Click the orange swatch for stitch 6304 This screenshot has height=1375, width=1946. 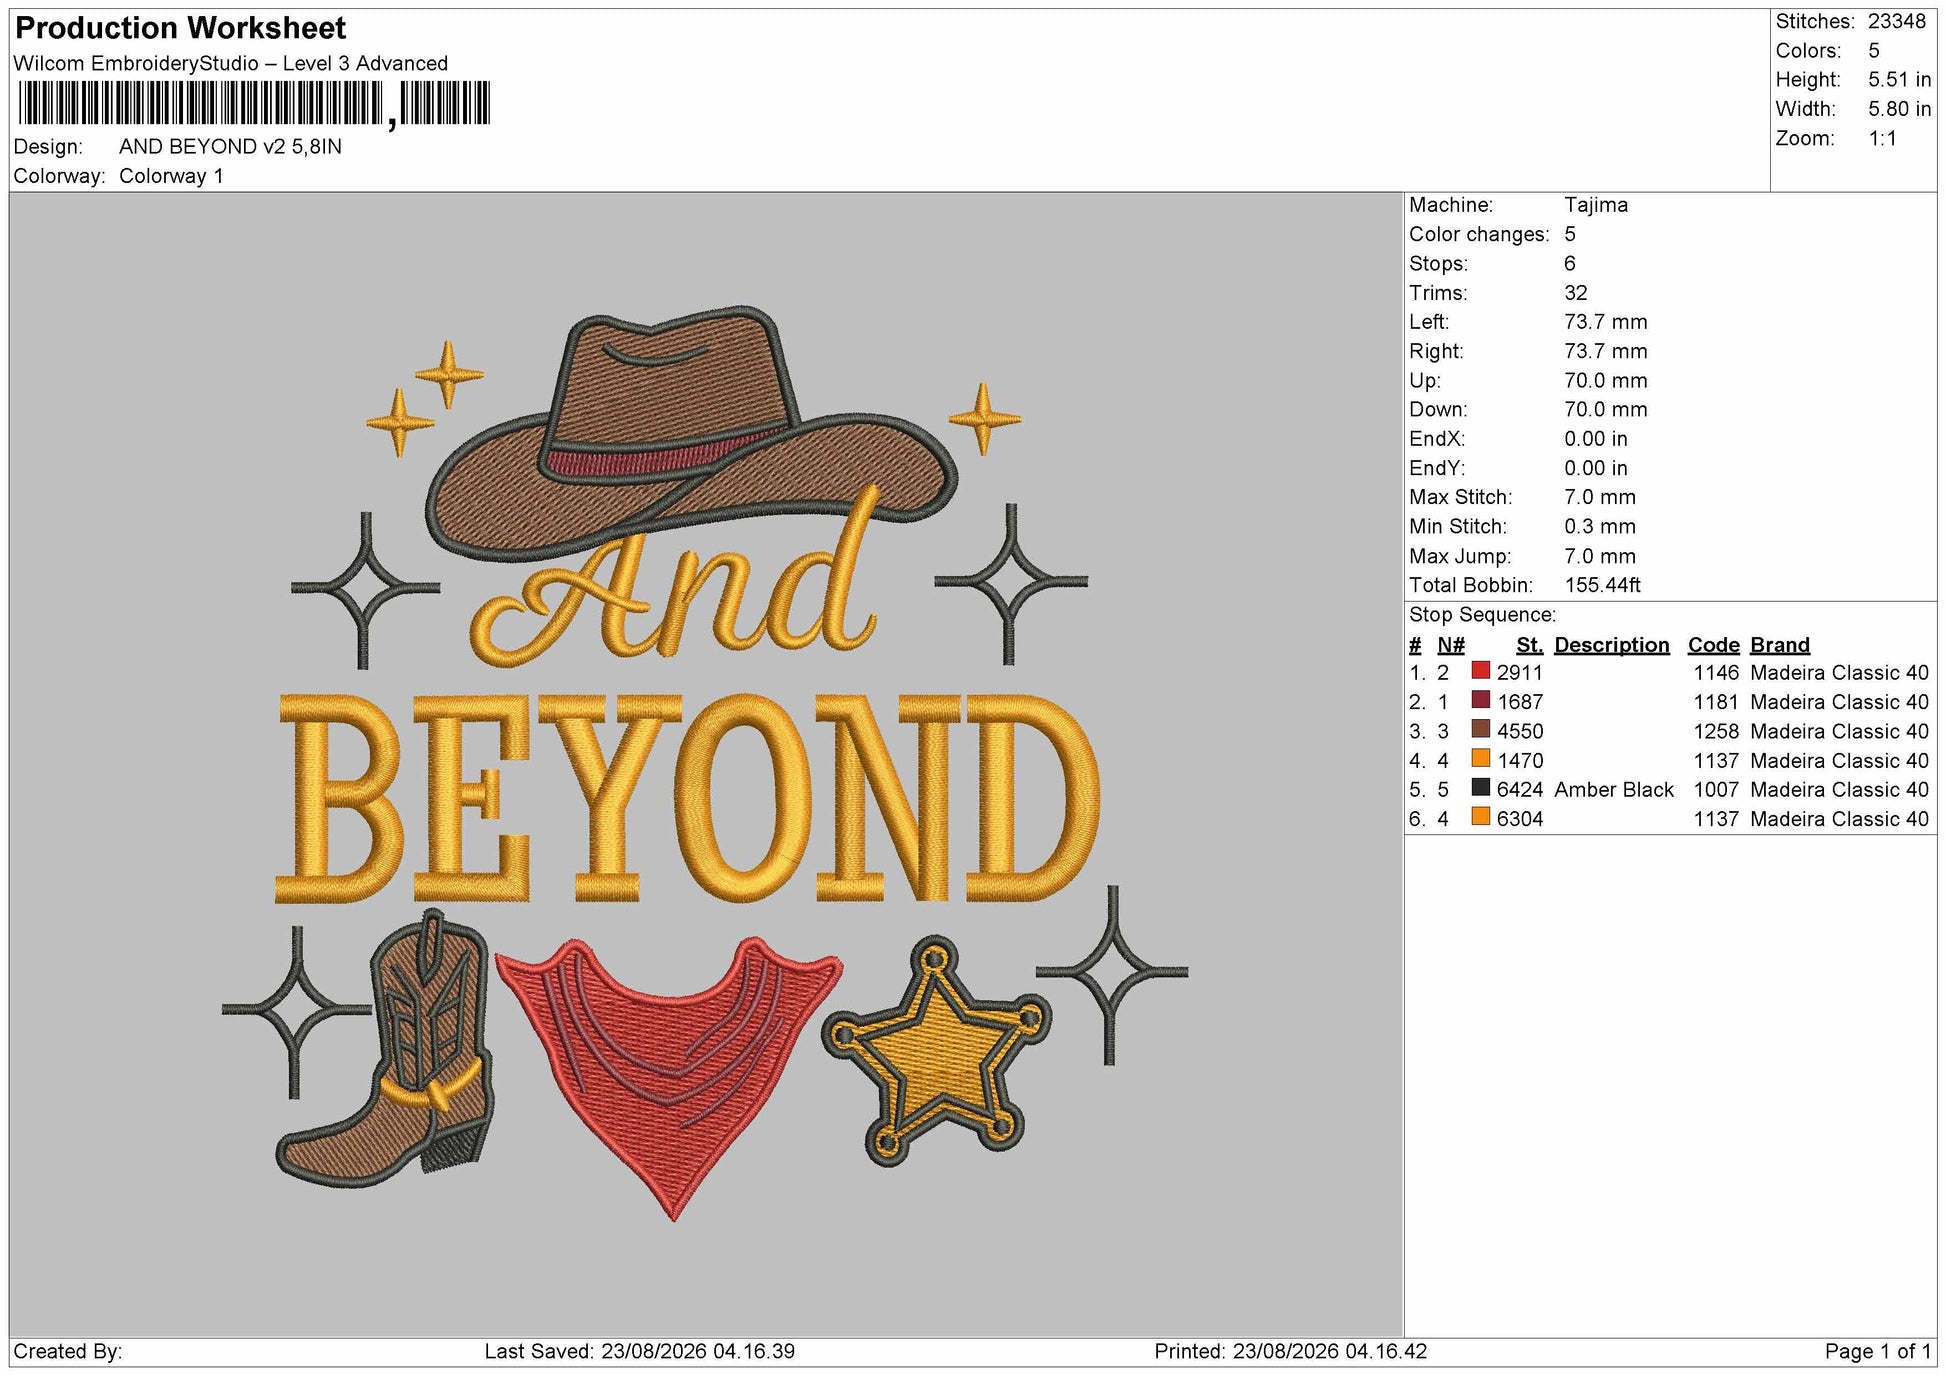[x=1480, y=817]
